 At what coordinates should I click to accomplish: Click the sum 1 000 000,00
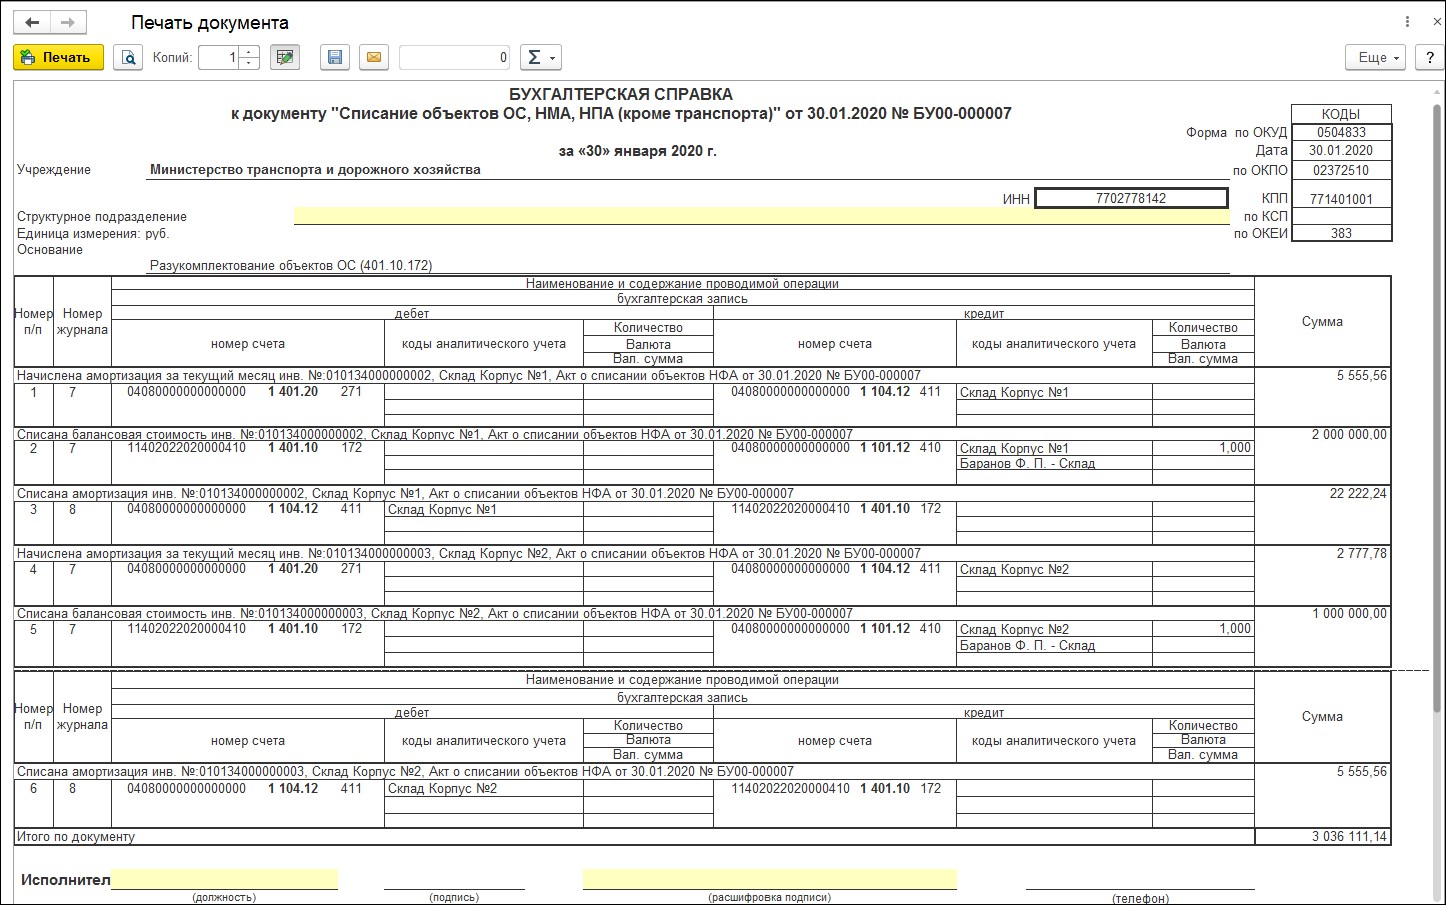point(1349,614)
